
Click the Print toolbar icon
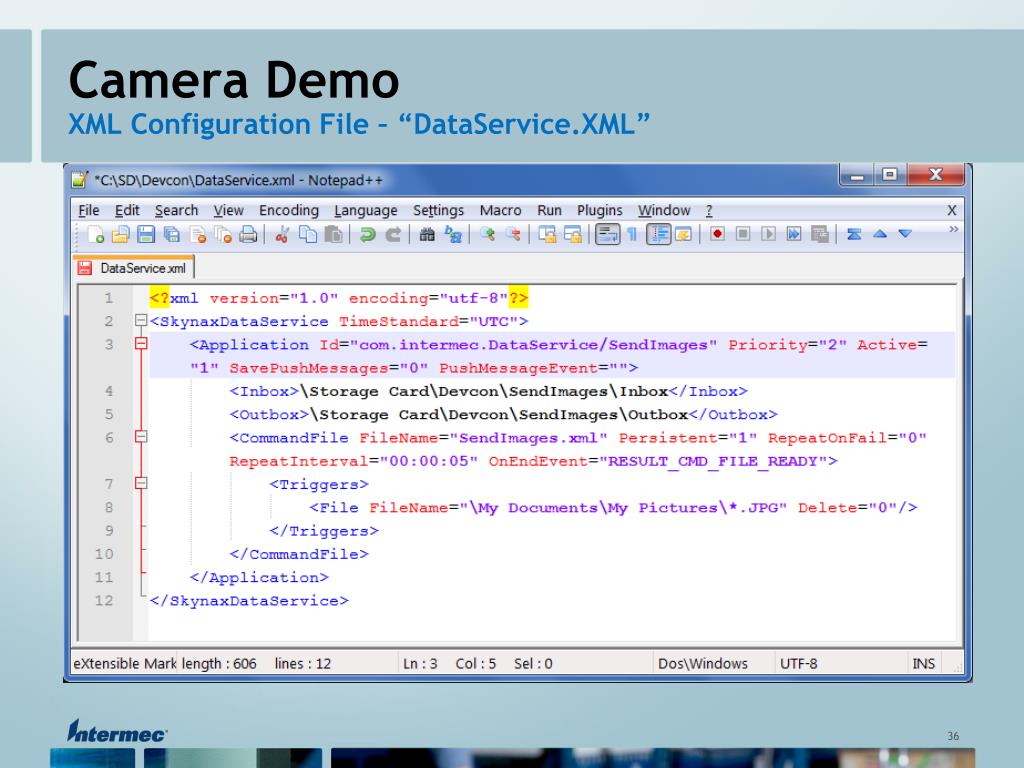246,234
